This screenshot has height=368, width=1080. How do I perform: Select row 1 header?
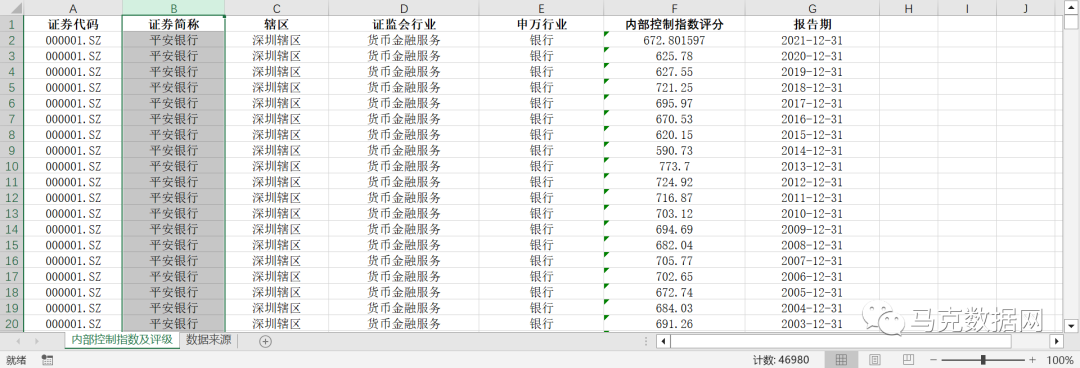[12, 24]
